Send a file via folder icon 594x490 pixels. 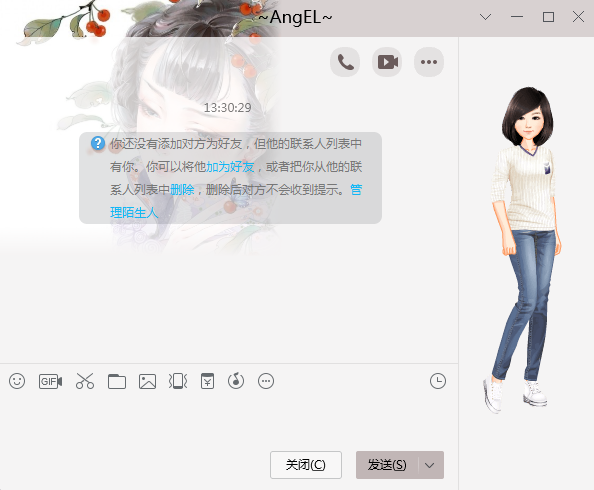(x=117, y=381)
